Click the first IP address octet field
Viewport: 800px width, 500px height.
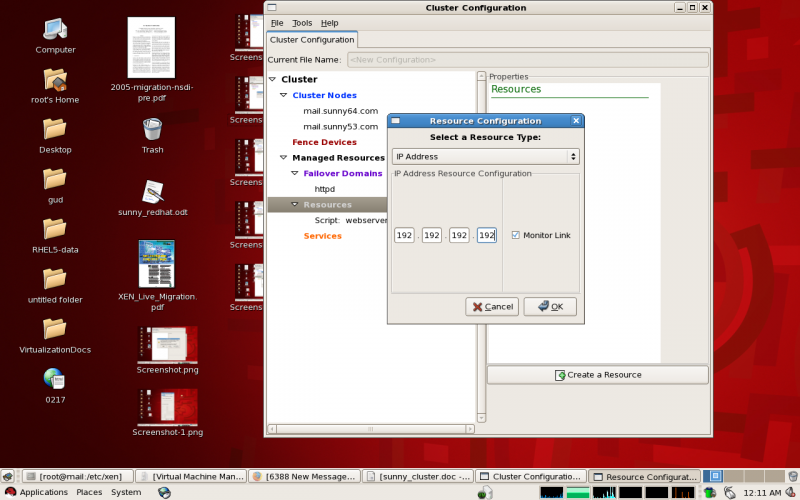coord(404,235)
